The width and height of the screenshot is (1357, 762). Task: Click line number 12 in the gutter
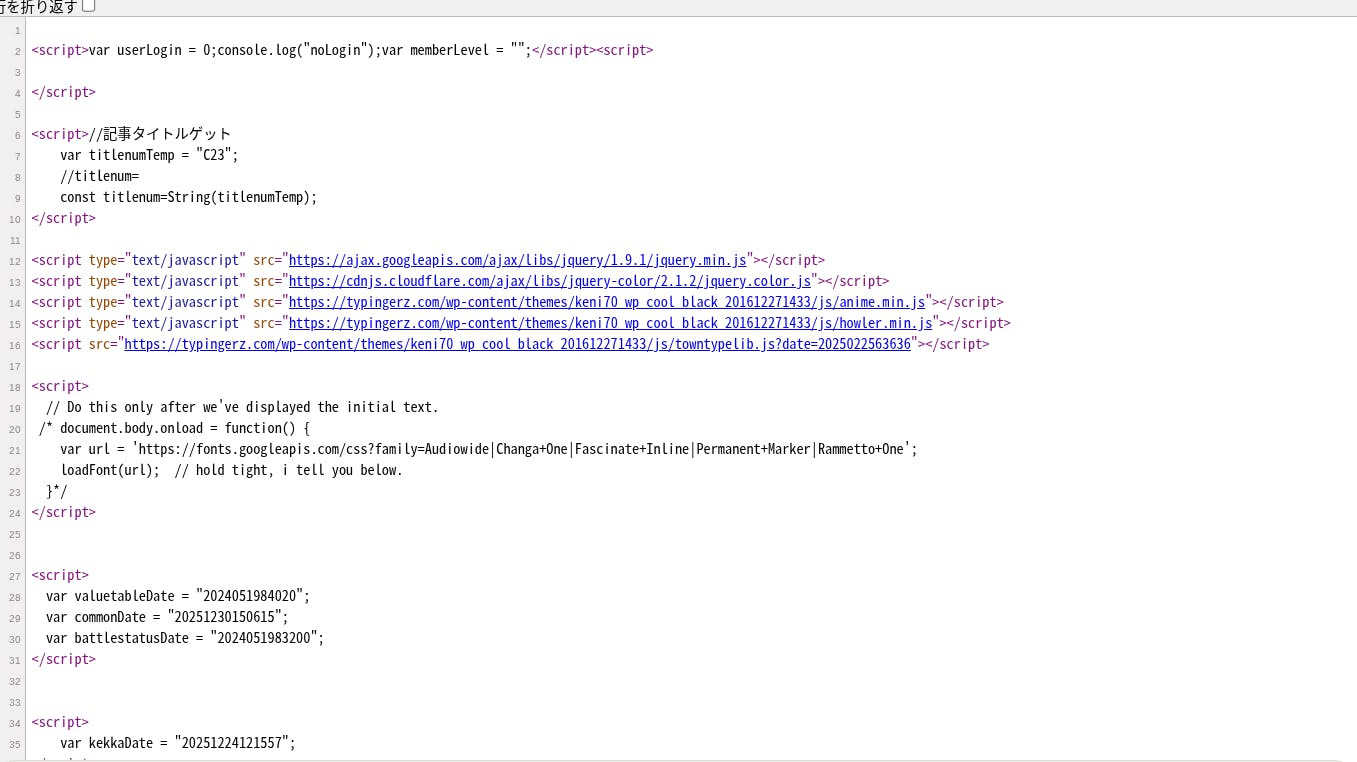point(15,261)
